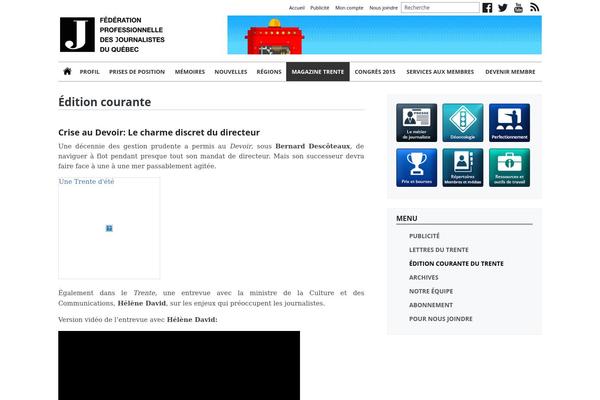Click broken image icon under 'Une Trente d'été'
Image resolution: width=600 pixels, height=400 pixels.
(109, 228)
